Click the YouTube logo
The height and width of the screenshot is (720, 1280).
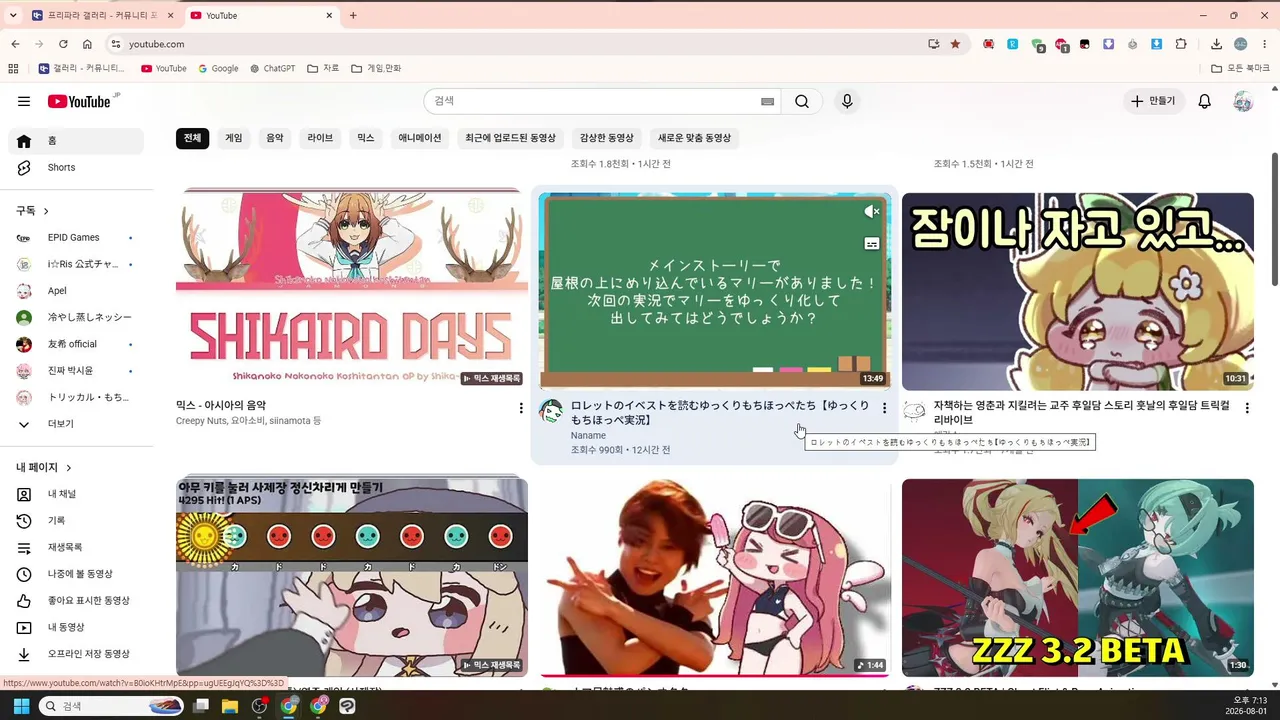(x=82, y=101)
